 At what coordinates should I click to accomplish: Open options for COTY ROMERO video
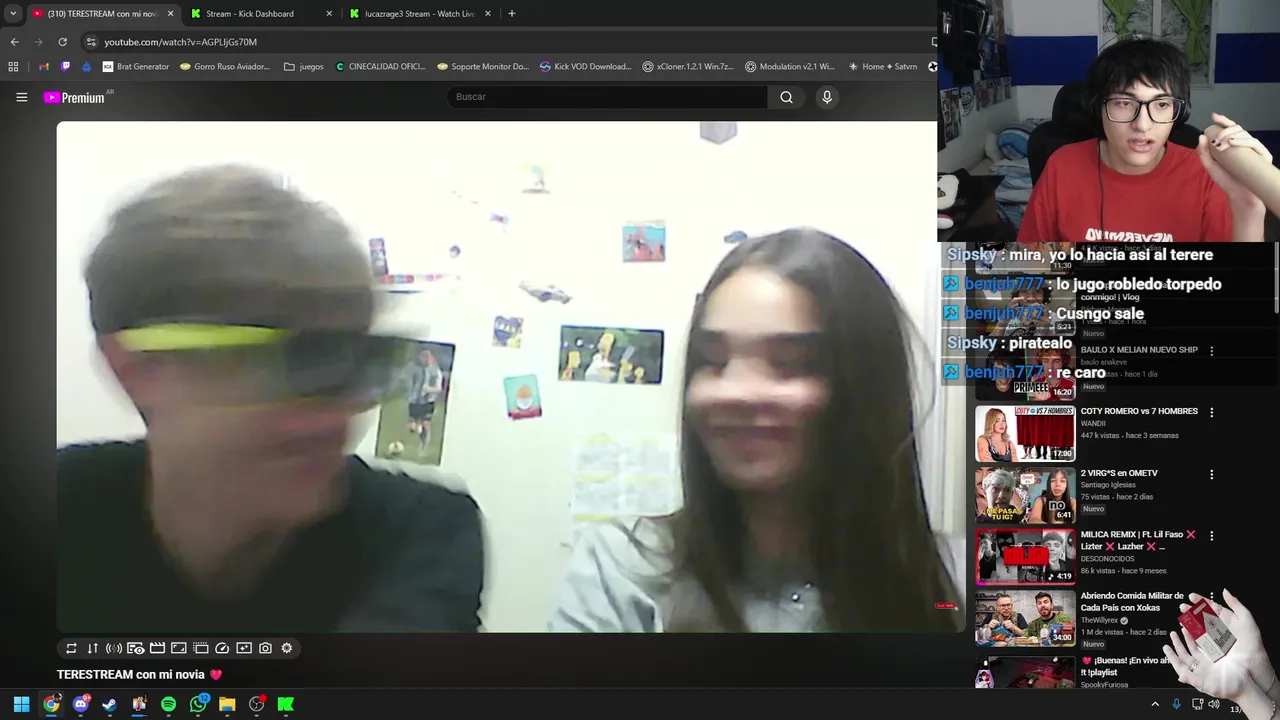(x=1211, y=412)
